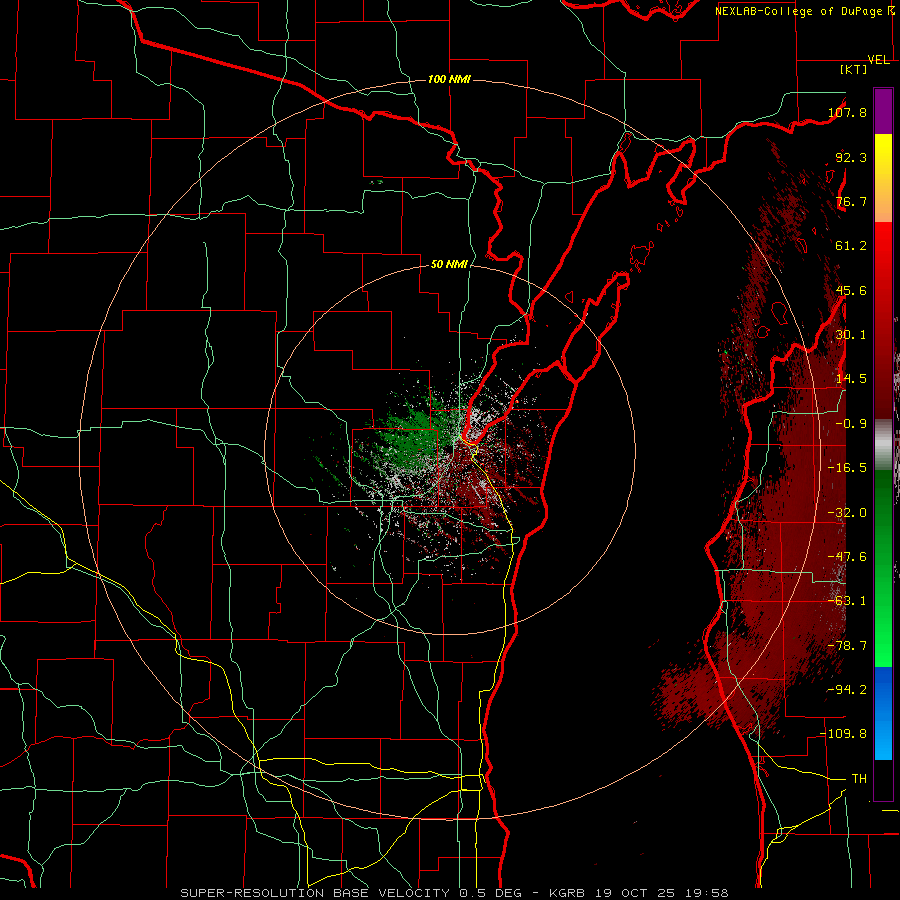Click the -63.1 velocity scale value
The width and height of the screenshot is (900, 900).
[x=847, y=601]
